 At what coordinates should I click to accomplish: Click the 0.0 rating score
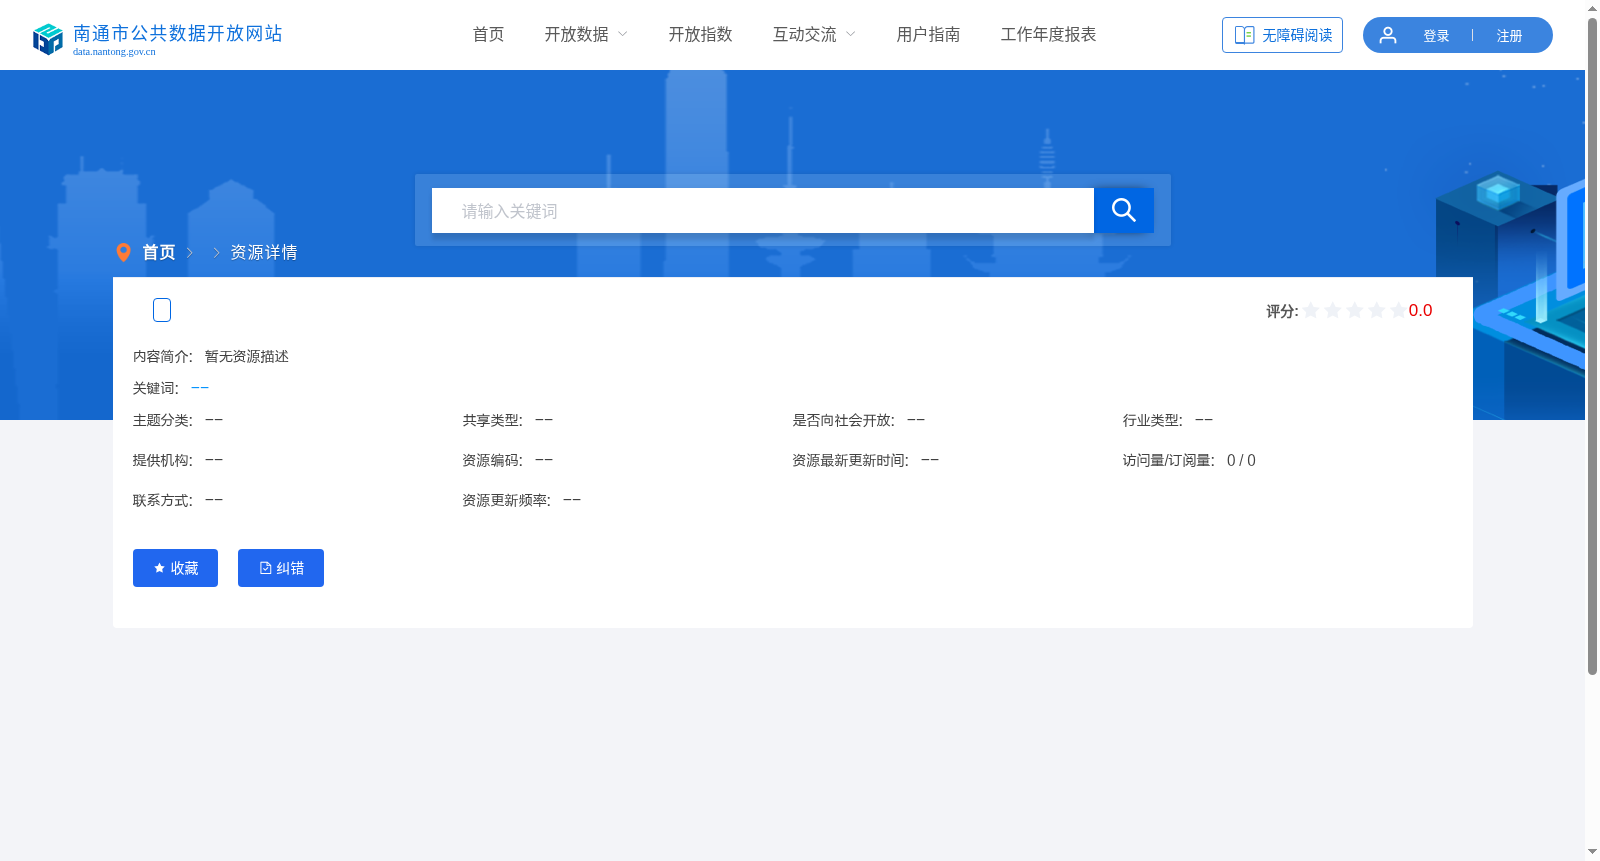[x=1420, y=310]
